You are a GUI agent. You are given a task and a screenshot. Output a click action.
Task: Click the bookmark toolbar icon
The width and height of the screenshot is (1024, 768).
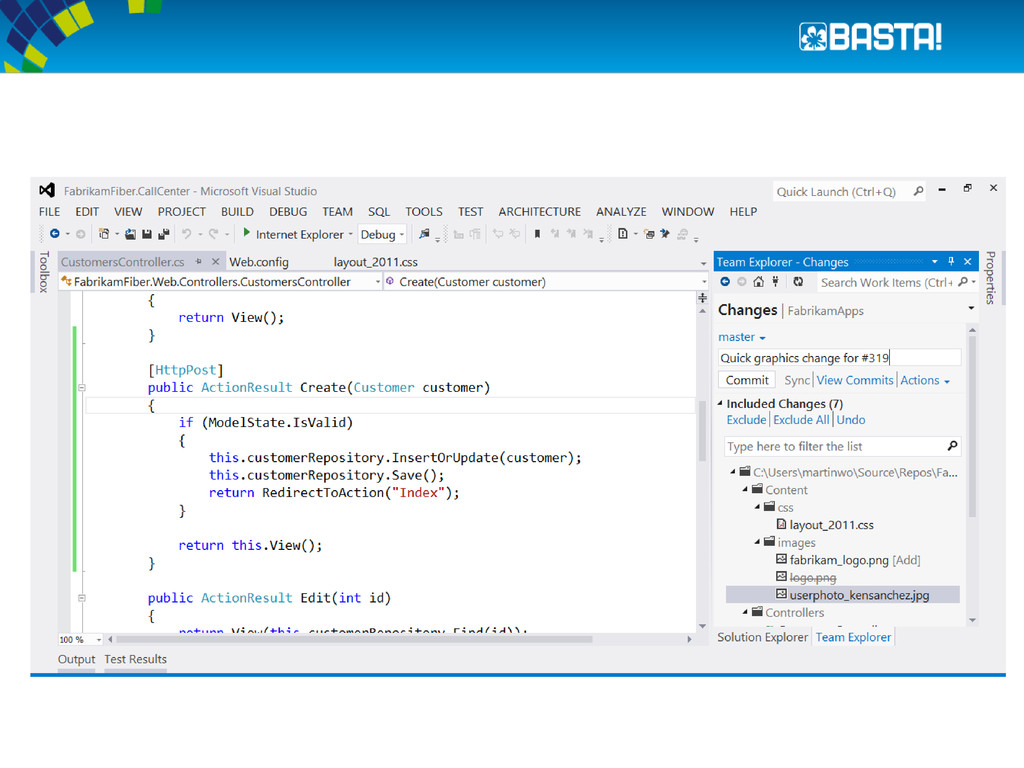[x=537, y=234]
